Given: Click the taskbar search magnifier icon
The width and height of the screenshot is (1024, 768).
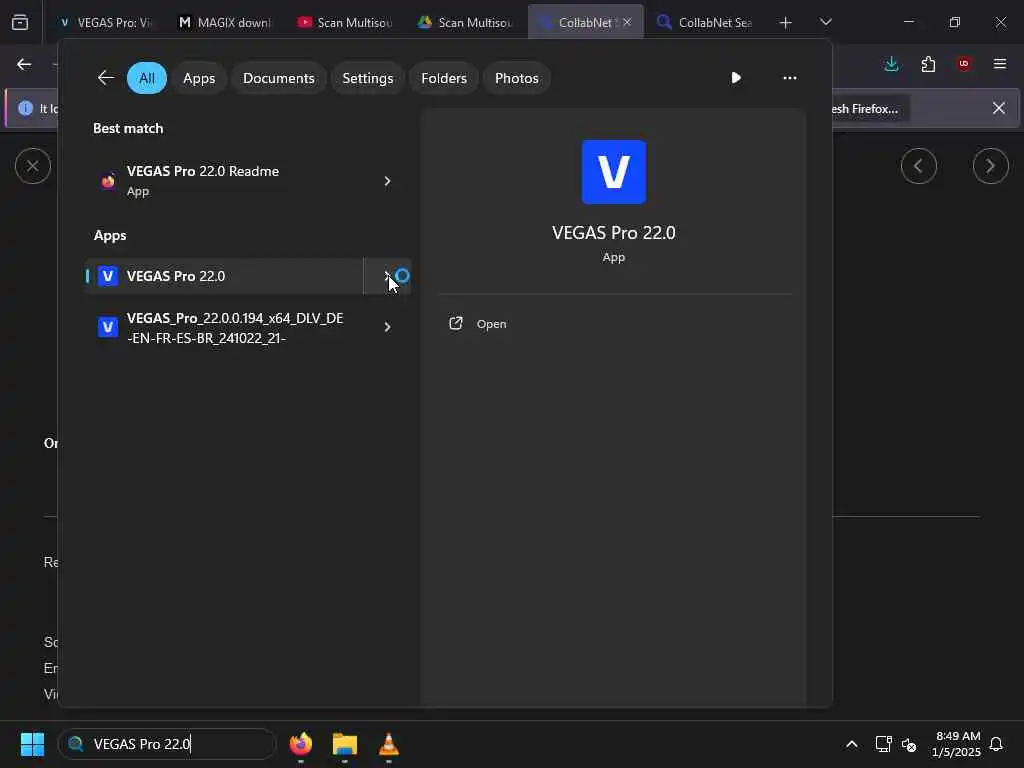Looking at the screenshot, I should pyautogui.click(x=76, y=744).
